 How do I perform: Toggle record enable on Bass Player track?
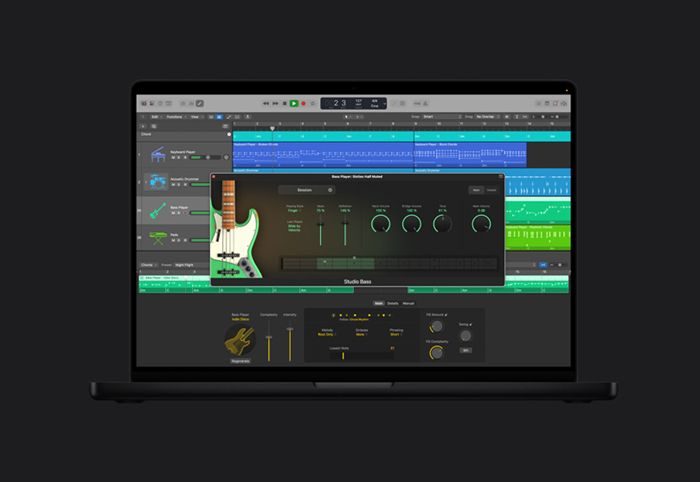(x=185, y=213)
